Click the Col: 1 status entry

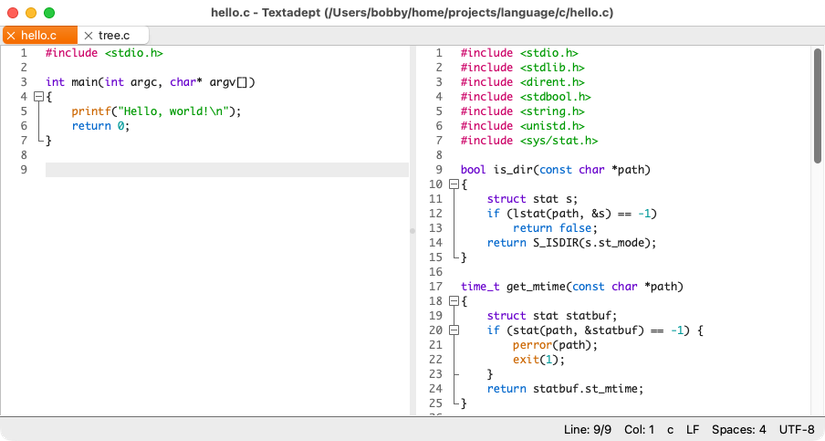pyautogui.click(x=639, y=429)
